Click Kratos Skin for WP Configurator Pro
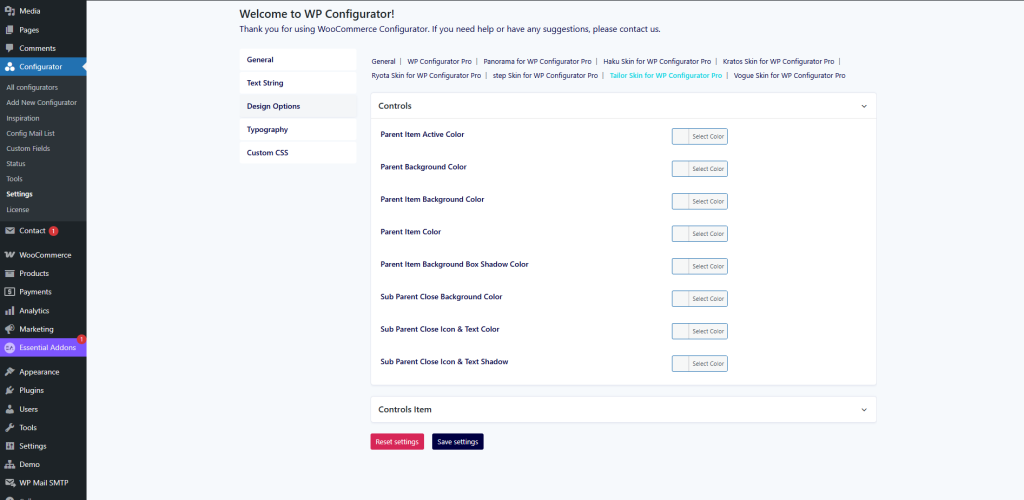Viewport: 1024px width, 500px height. (778, 61)
